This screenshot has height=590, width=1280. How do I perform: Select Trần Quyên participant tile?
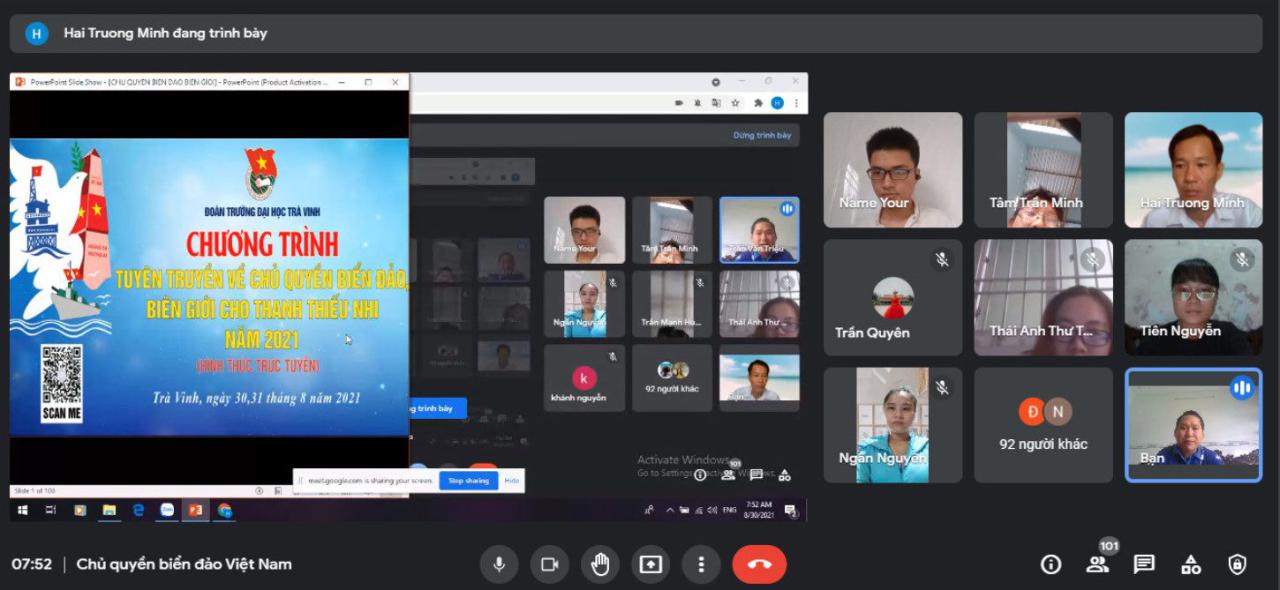click(x=892, y=298)
